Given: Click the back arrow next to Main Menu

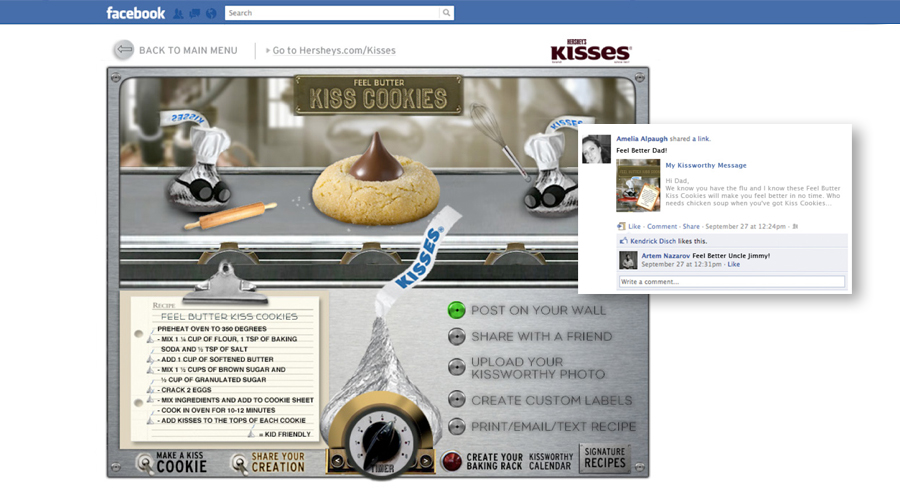Looking at the screenshot, I should pos(124,50).
